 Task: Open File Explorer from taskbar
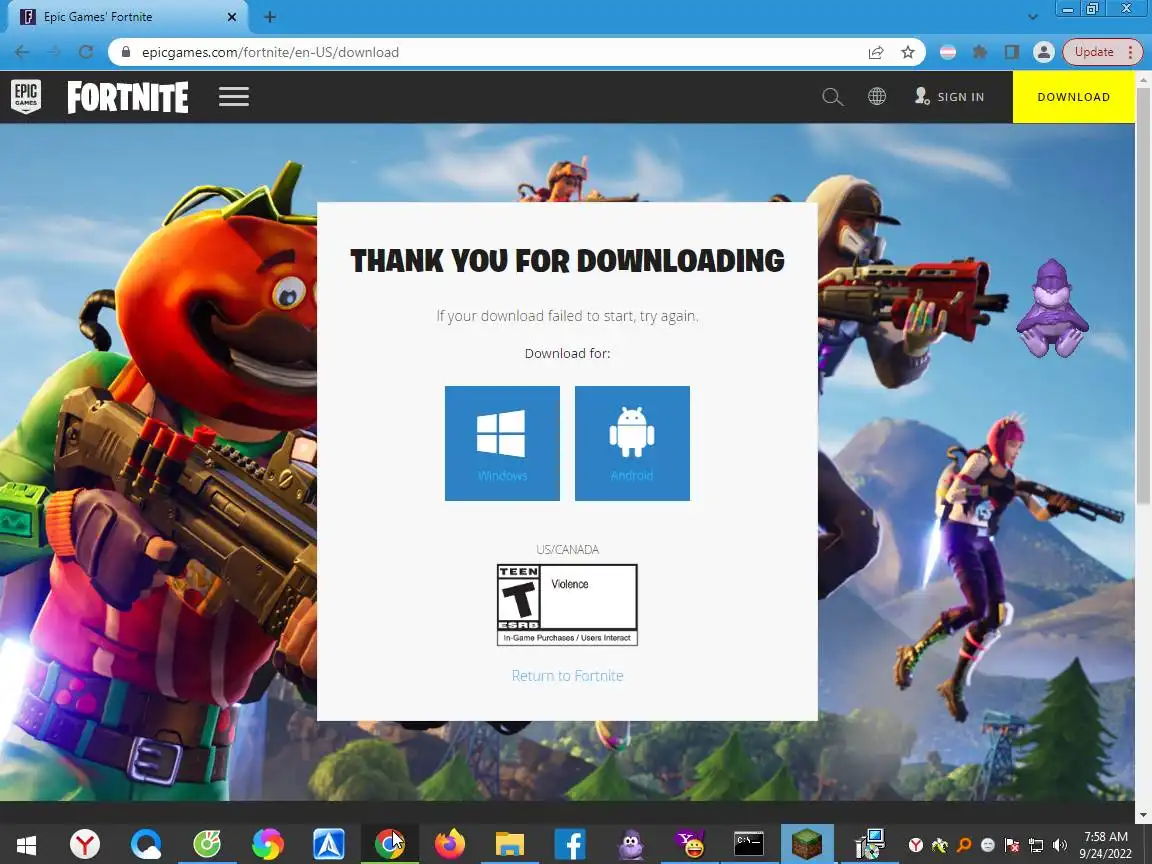510,844
